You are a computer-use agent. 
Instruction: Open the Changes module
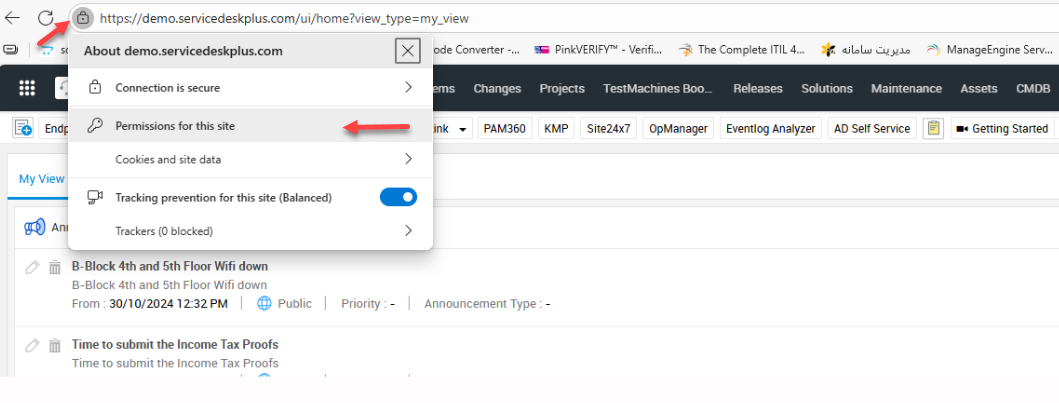(x=497, y=88)
